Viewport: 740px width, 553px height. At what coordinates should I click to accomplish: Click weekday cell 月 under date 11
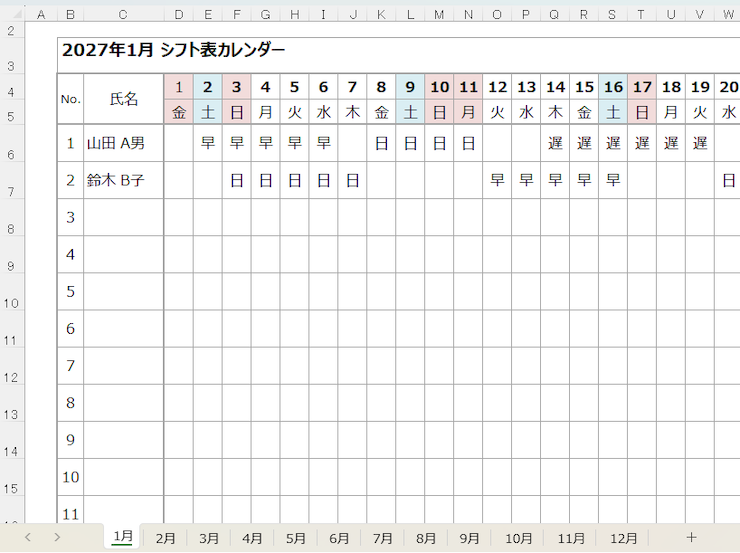click(468, 112)
